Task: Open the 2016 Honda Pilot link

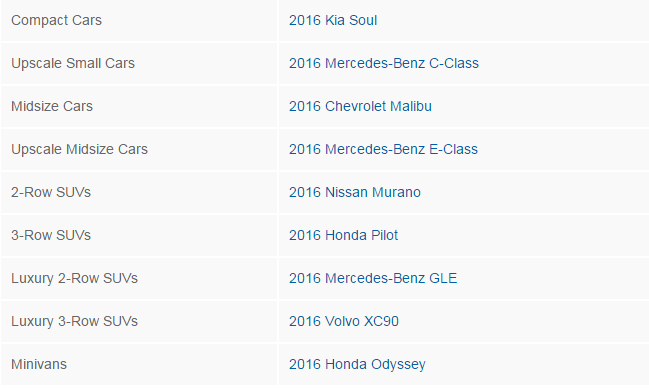Action: tap(343, 236)
